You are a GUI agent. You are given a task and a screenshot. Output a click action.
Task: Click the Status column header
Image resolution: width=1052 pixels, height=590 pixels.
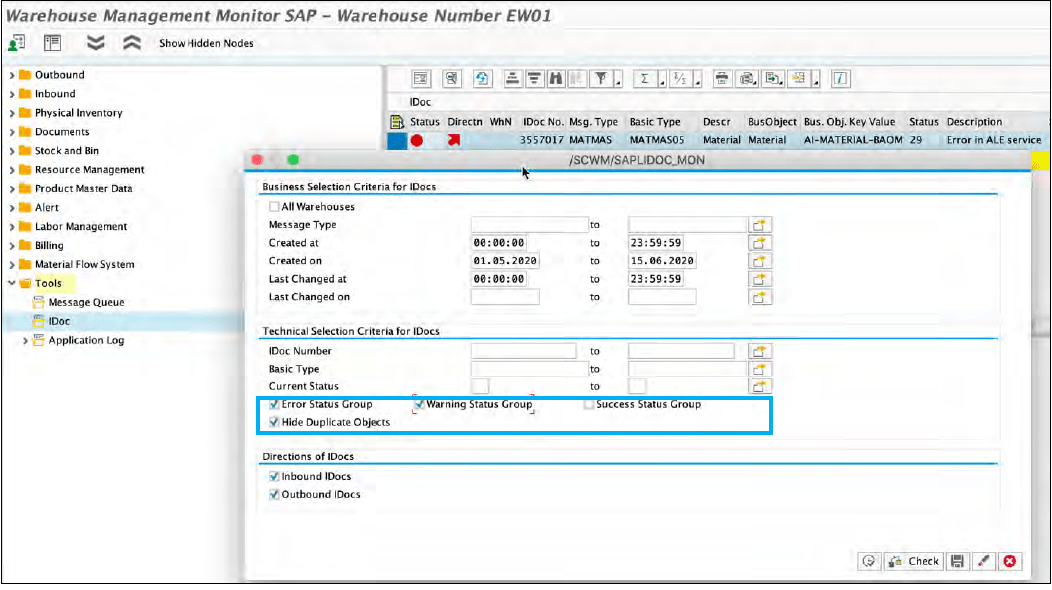(x=425, y=121)
